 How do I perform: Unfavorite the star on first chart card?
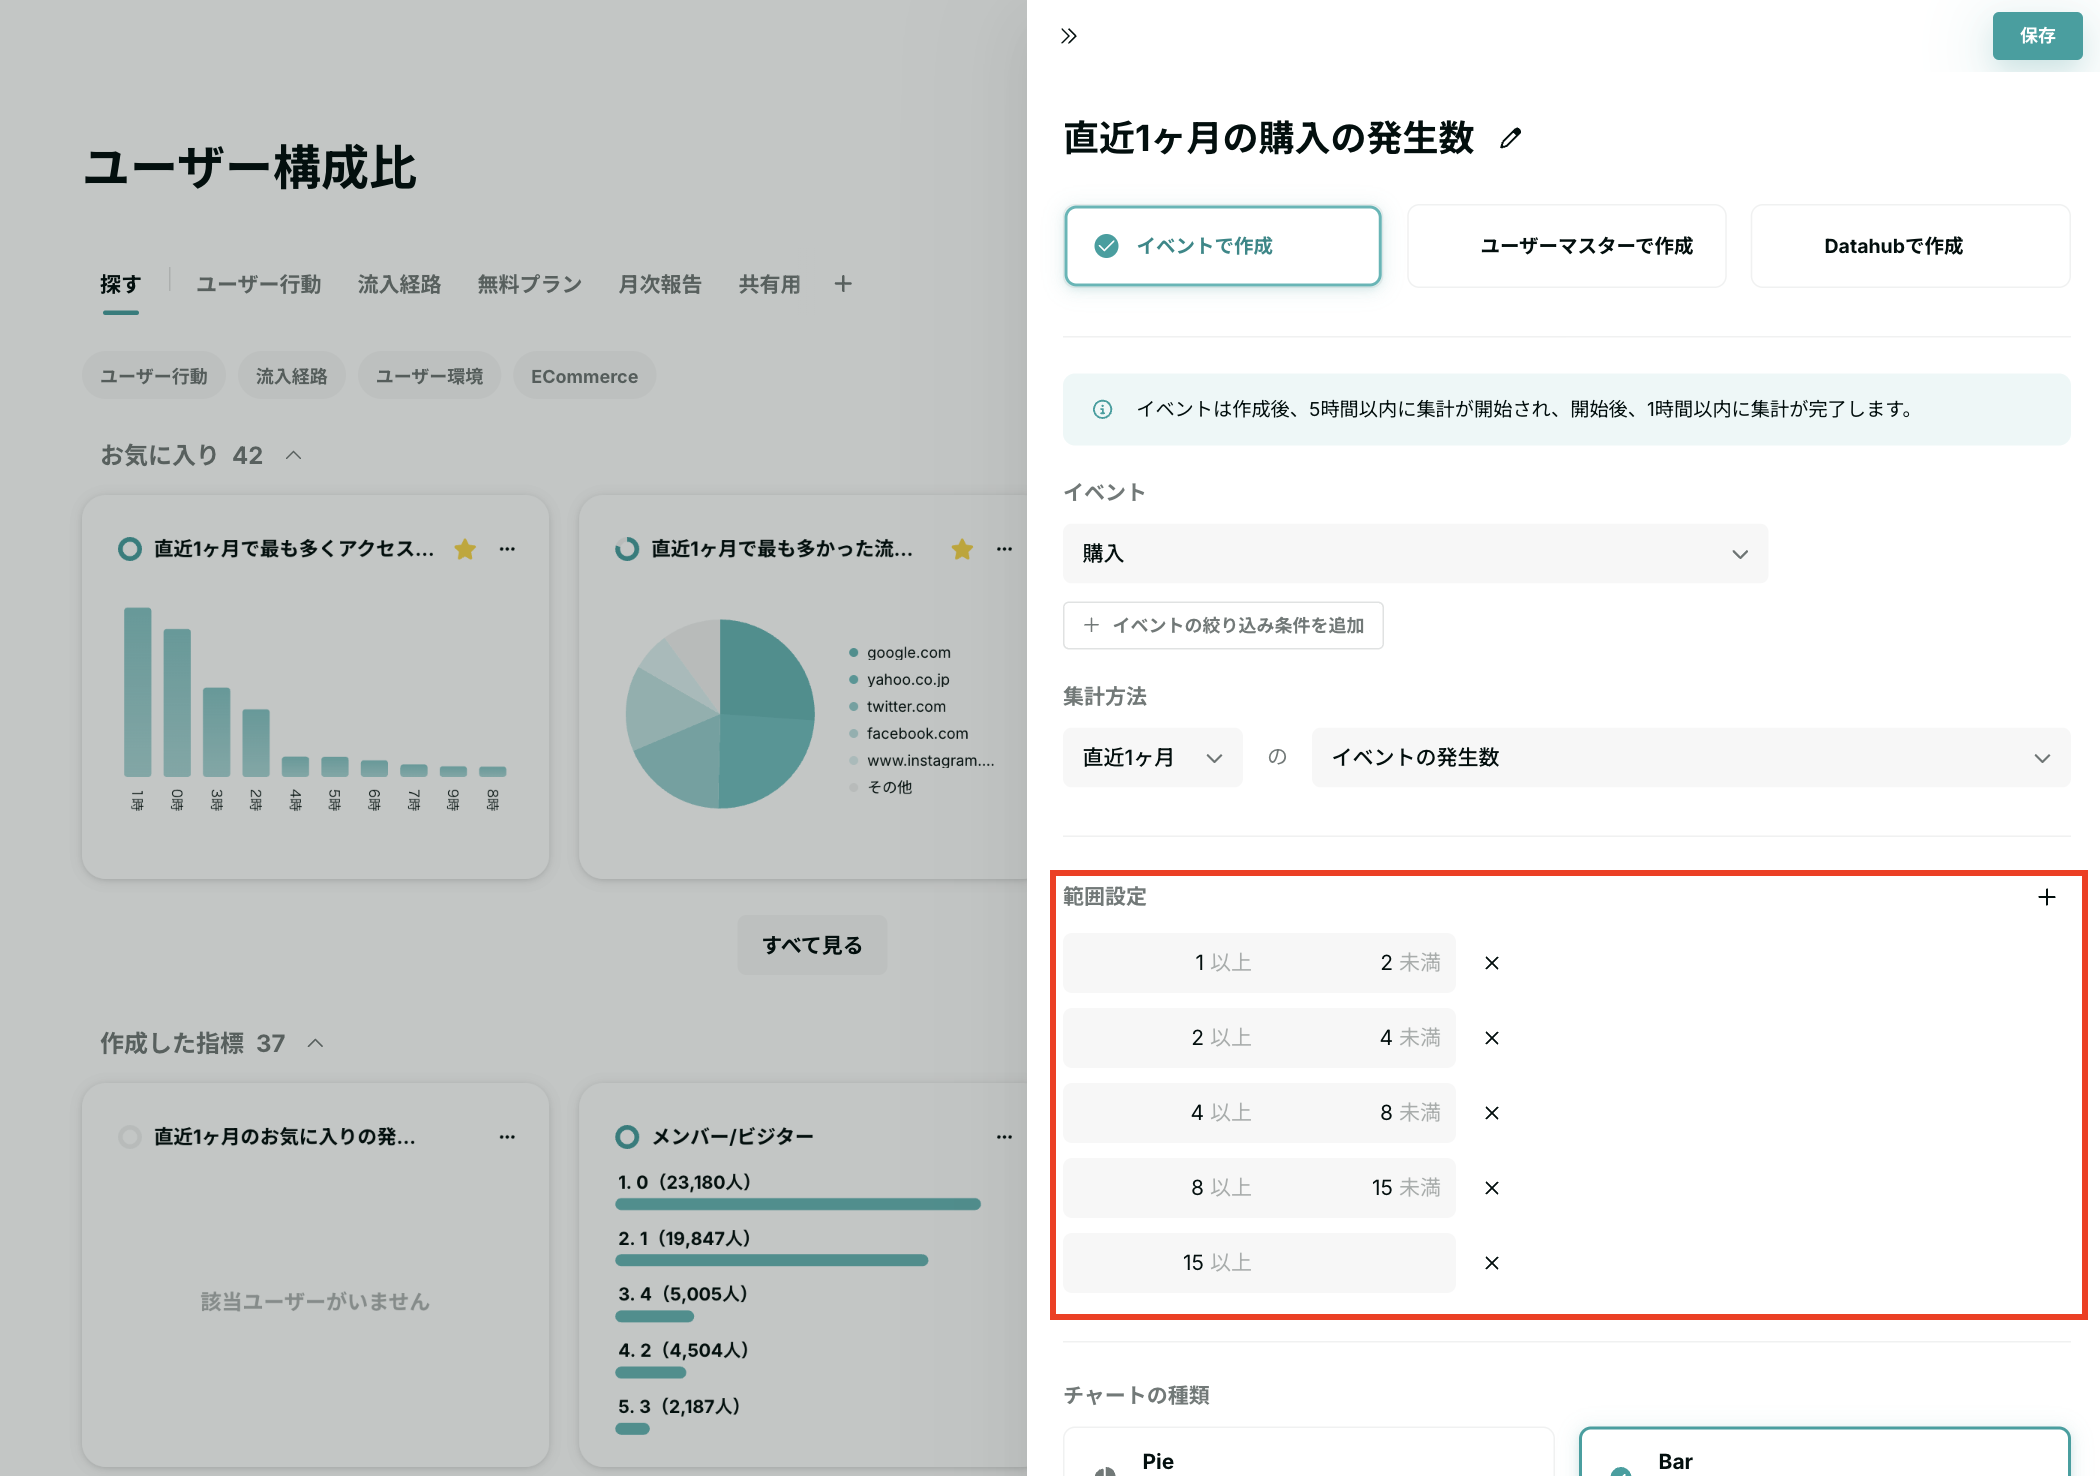pyautogui.click(x=465, y=549)
